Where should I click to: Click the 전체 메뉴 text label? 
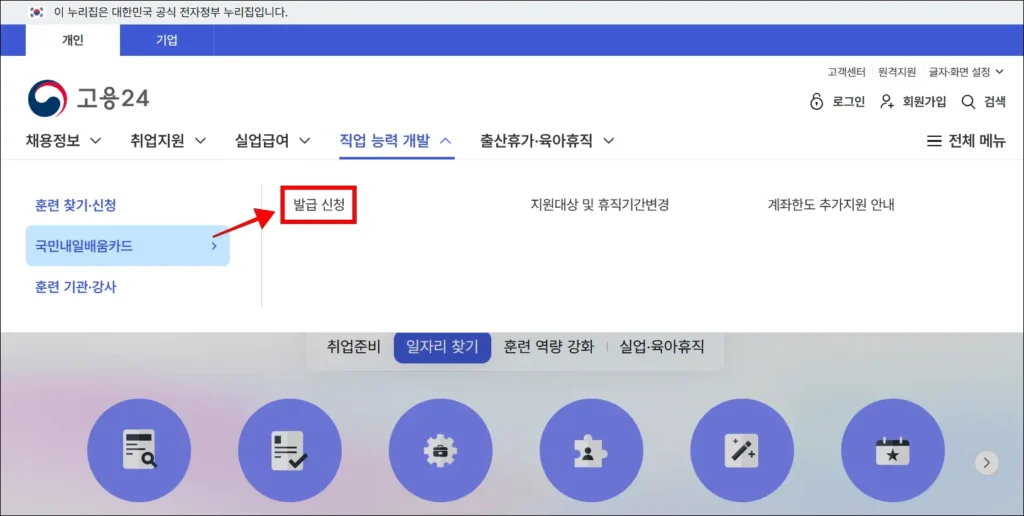click(977, 141)
